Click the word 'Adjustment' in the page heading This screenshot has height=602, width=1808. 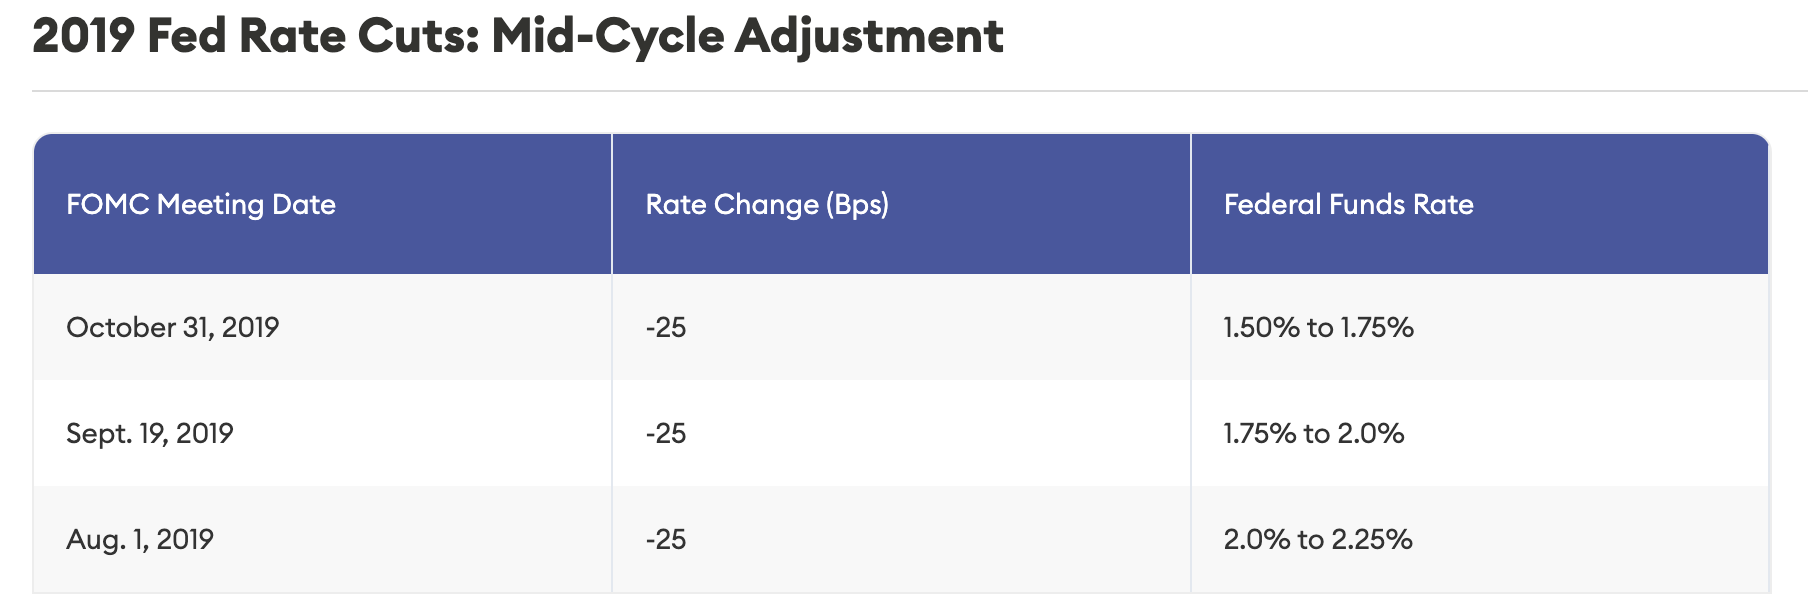[x=868, y=37]
